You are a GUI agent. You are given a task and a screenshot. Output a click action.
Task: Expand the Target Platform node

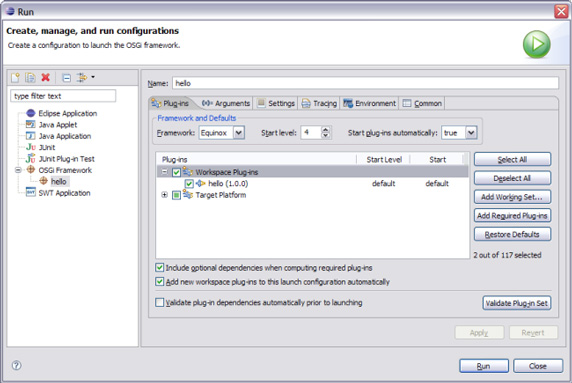point(165,195)
